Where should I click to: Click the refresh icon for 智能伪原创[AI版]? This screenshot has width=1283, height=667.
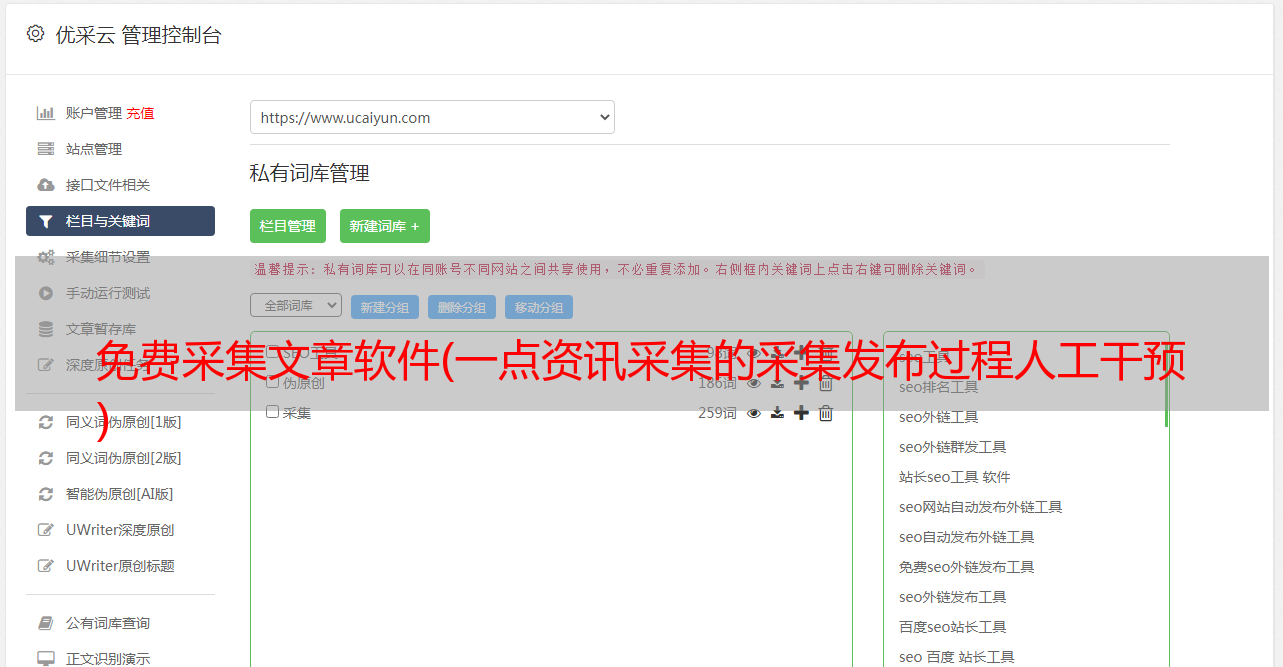[45, 494]
